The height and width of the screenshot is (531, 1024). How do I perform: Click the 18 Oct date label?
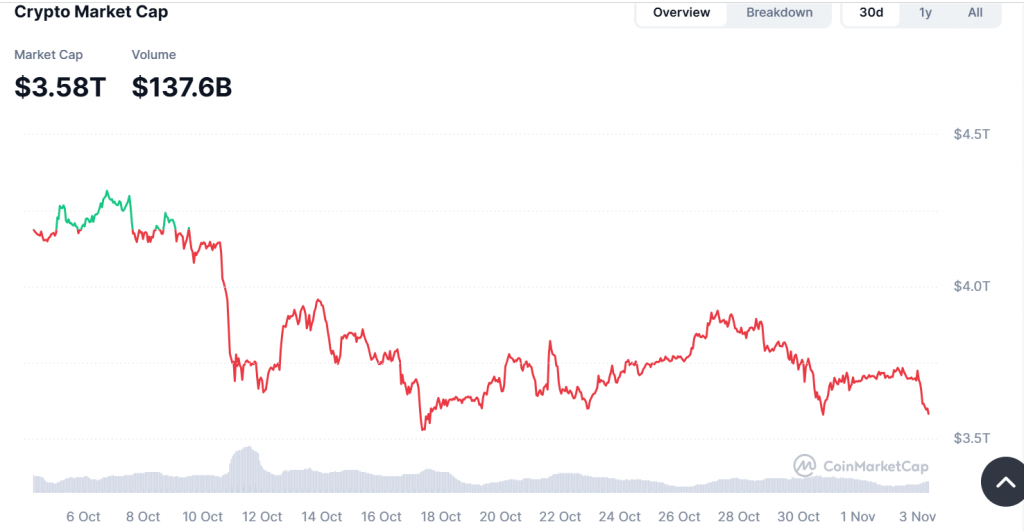click(441, 517)
